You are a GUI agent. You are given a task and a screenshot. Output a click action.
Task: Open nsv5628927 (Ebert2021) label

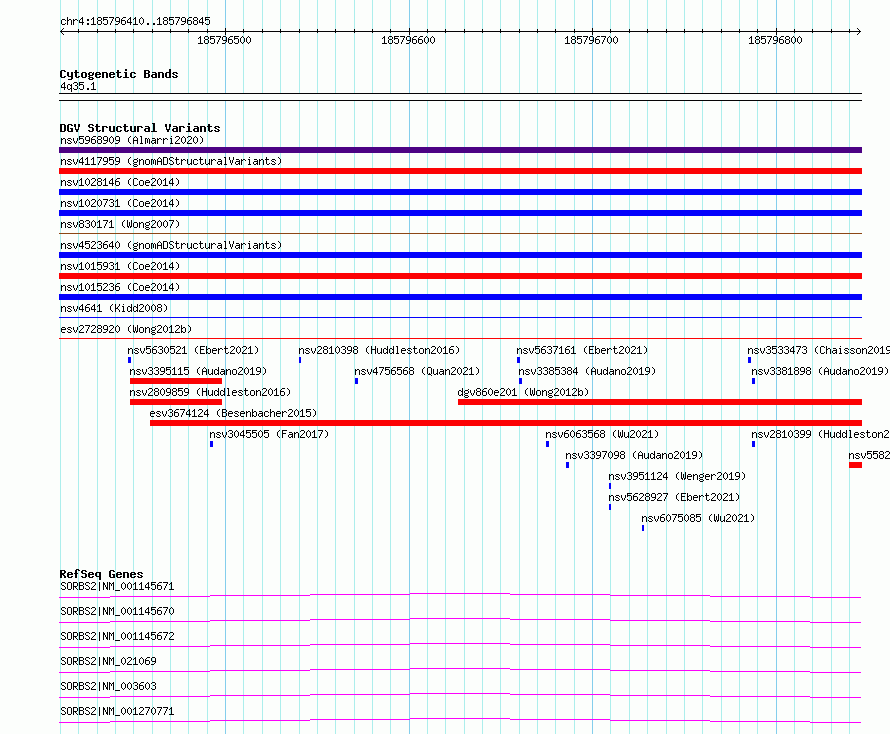674,497
